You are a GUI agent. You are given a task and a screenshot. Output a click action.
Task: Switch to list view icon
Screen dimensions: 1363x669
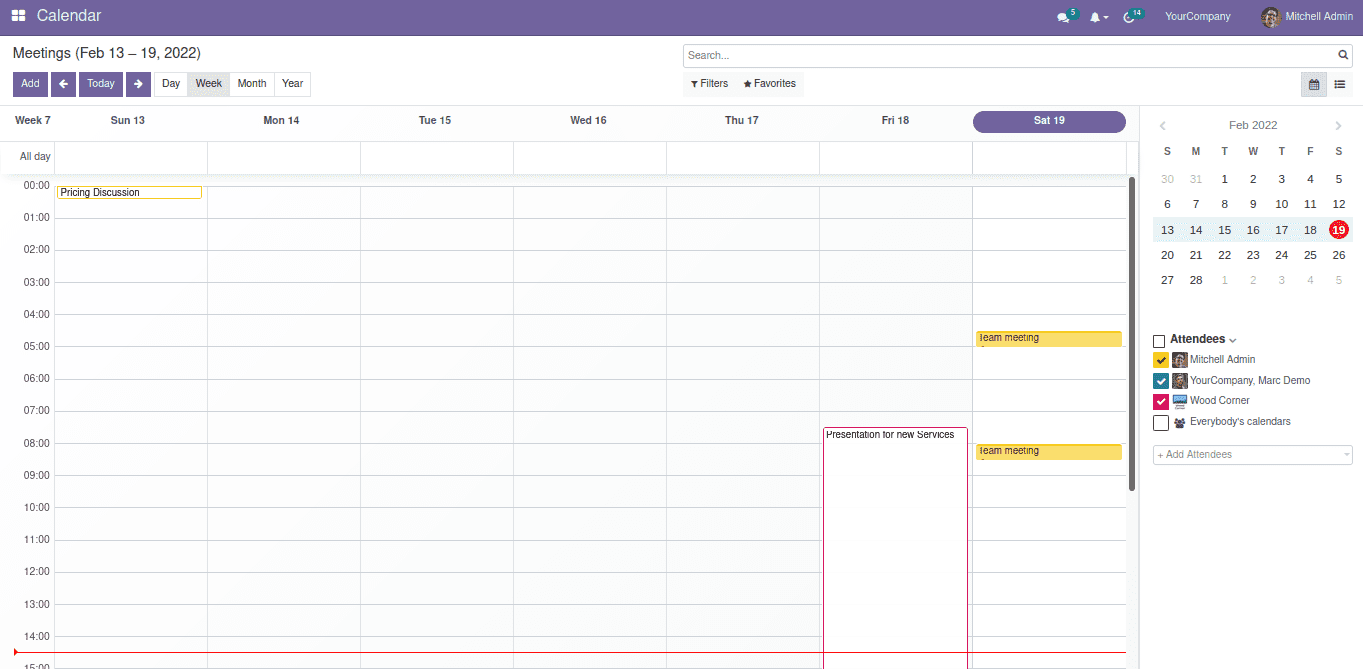pyautogui.click(x=1339, y=85)
